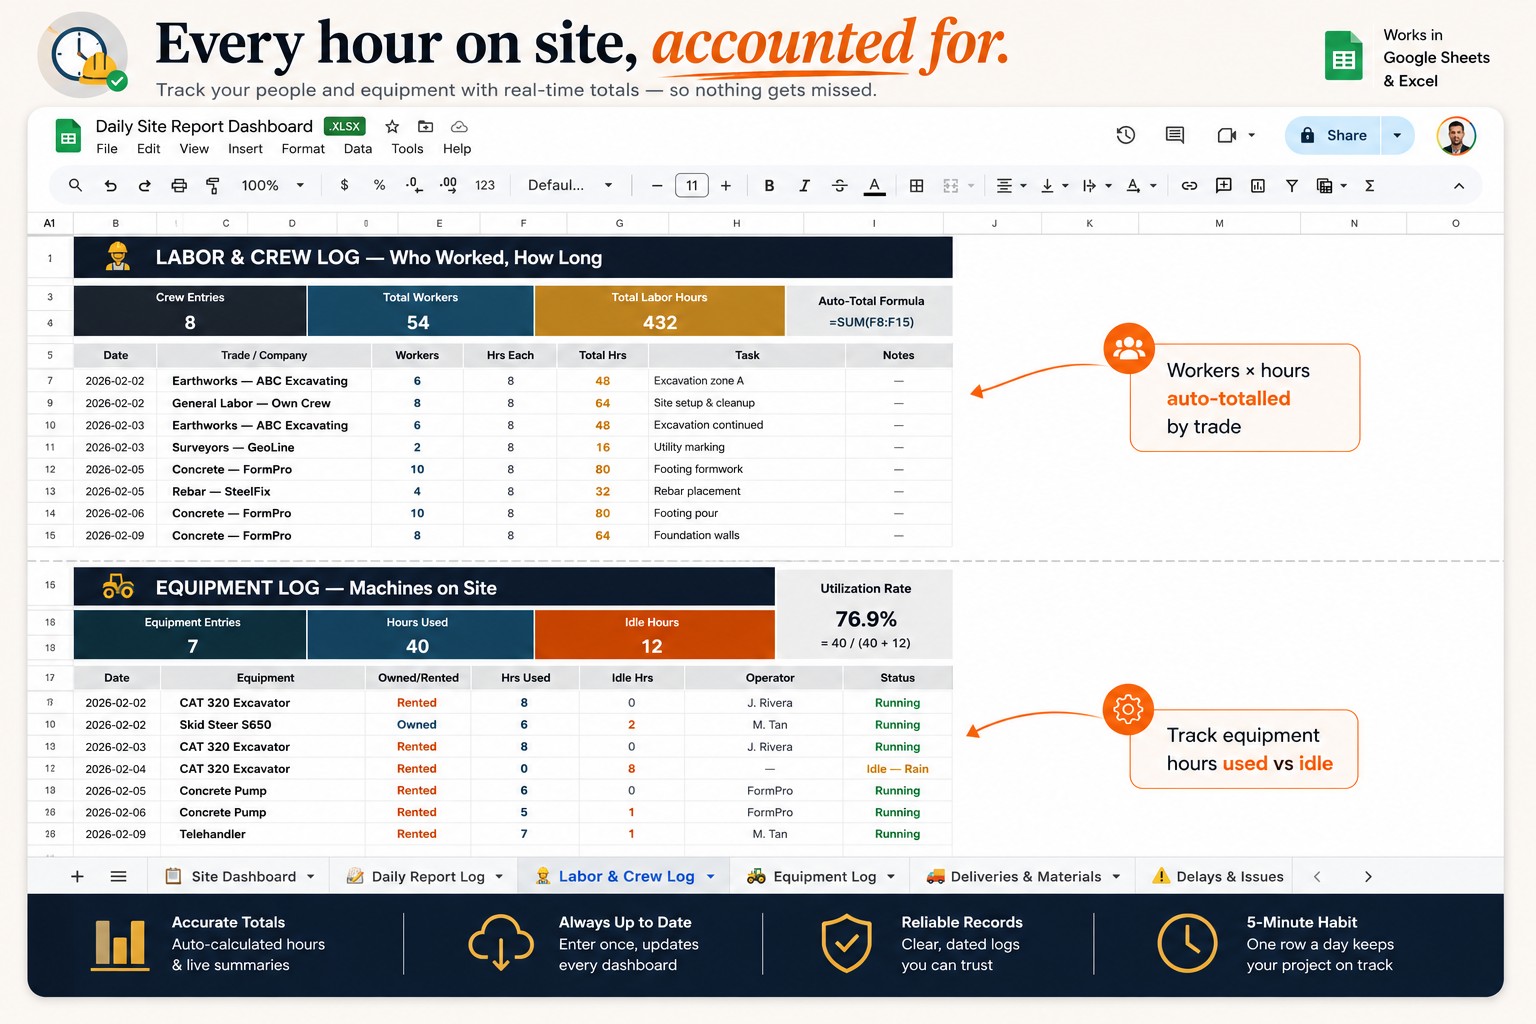Open the comments panel icon

pos(1175,135)
